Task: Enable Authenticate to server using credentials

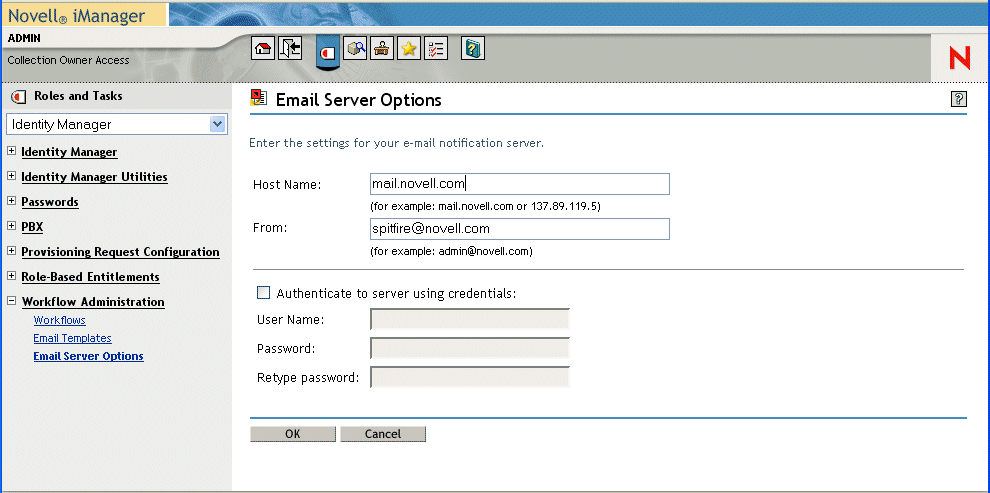Action: (263, 293)
